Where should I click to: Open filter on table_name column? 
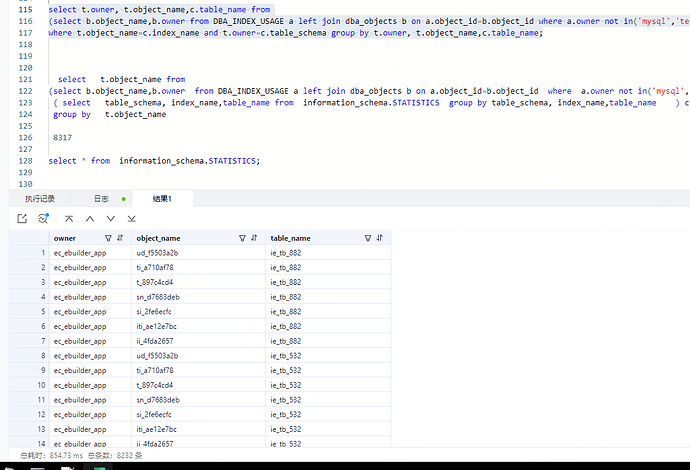[x=368, y=238]
